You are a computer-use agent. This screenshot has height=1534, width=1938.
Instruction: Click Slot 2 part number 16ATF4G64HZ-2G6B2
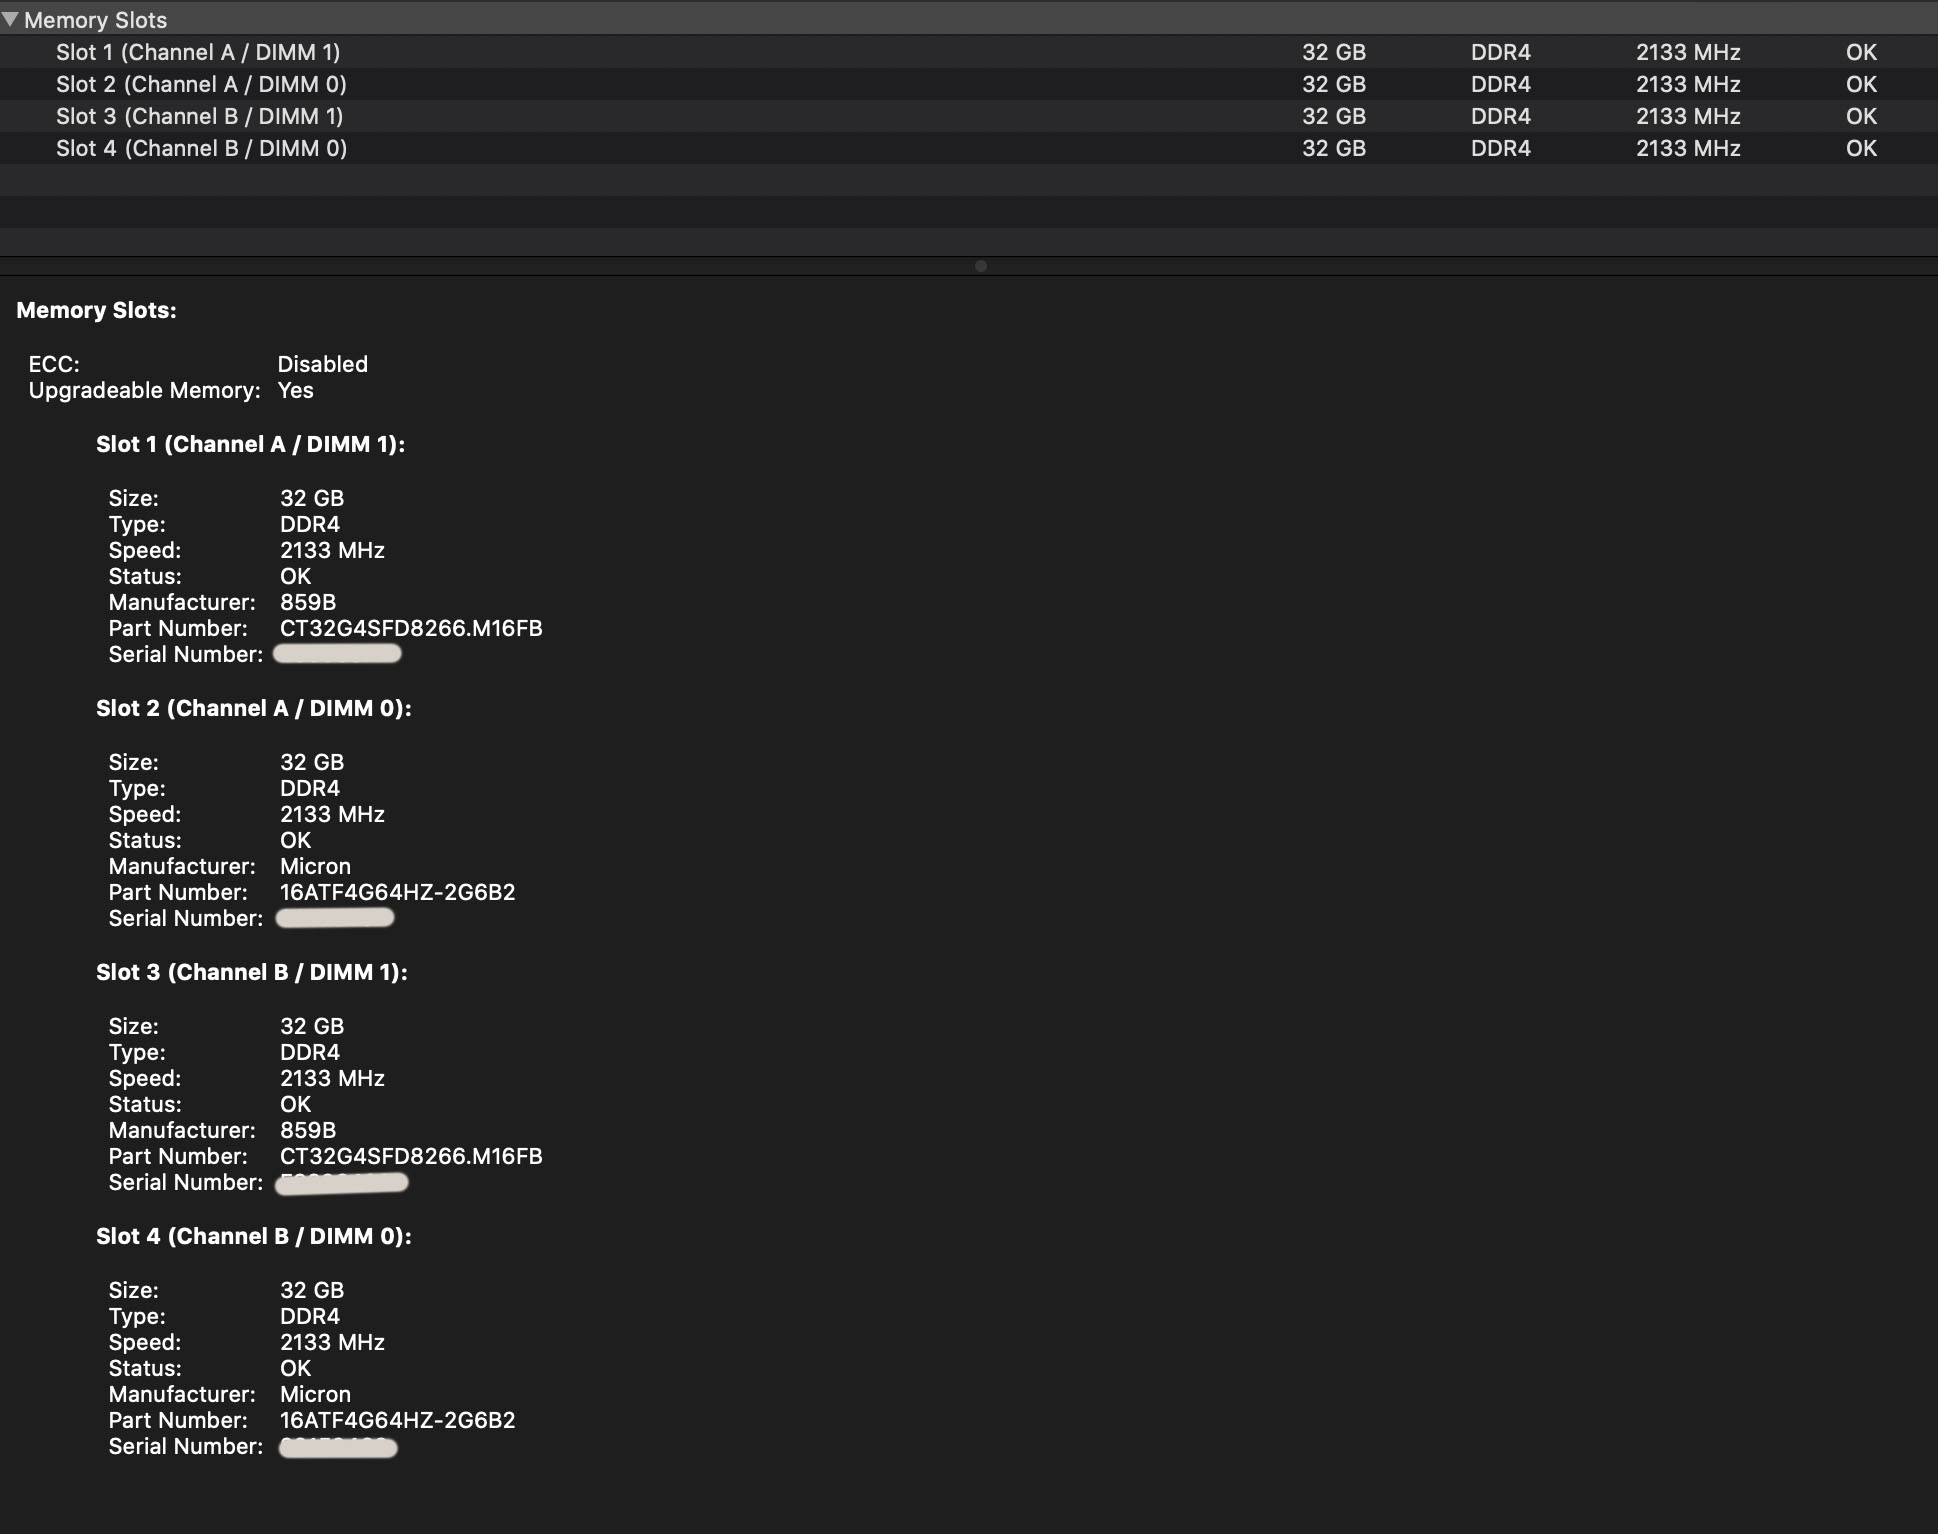397,892
